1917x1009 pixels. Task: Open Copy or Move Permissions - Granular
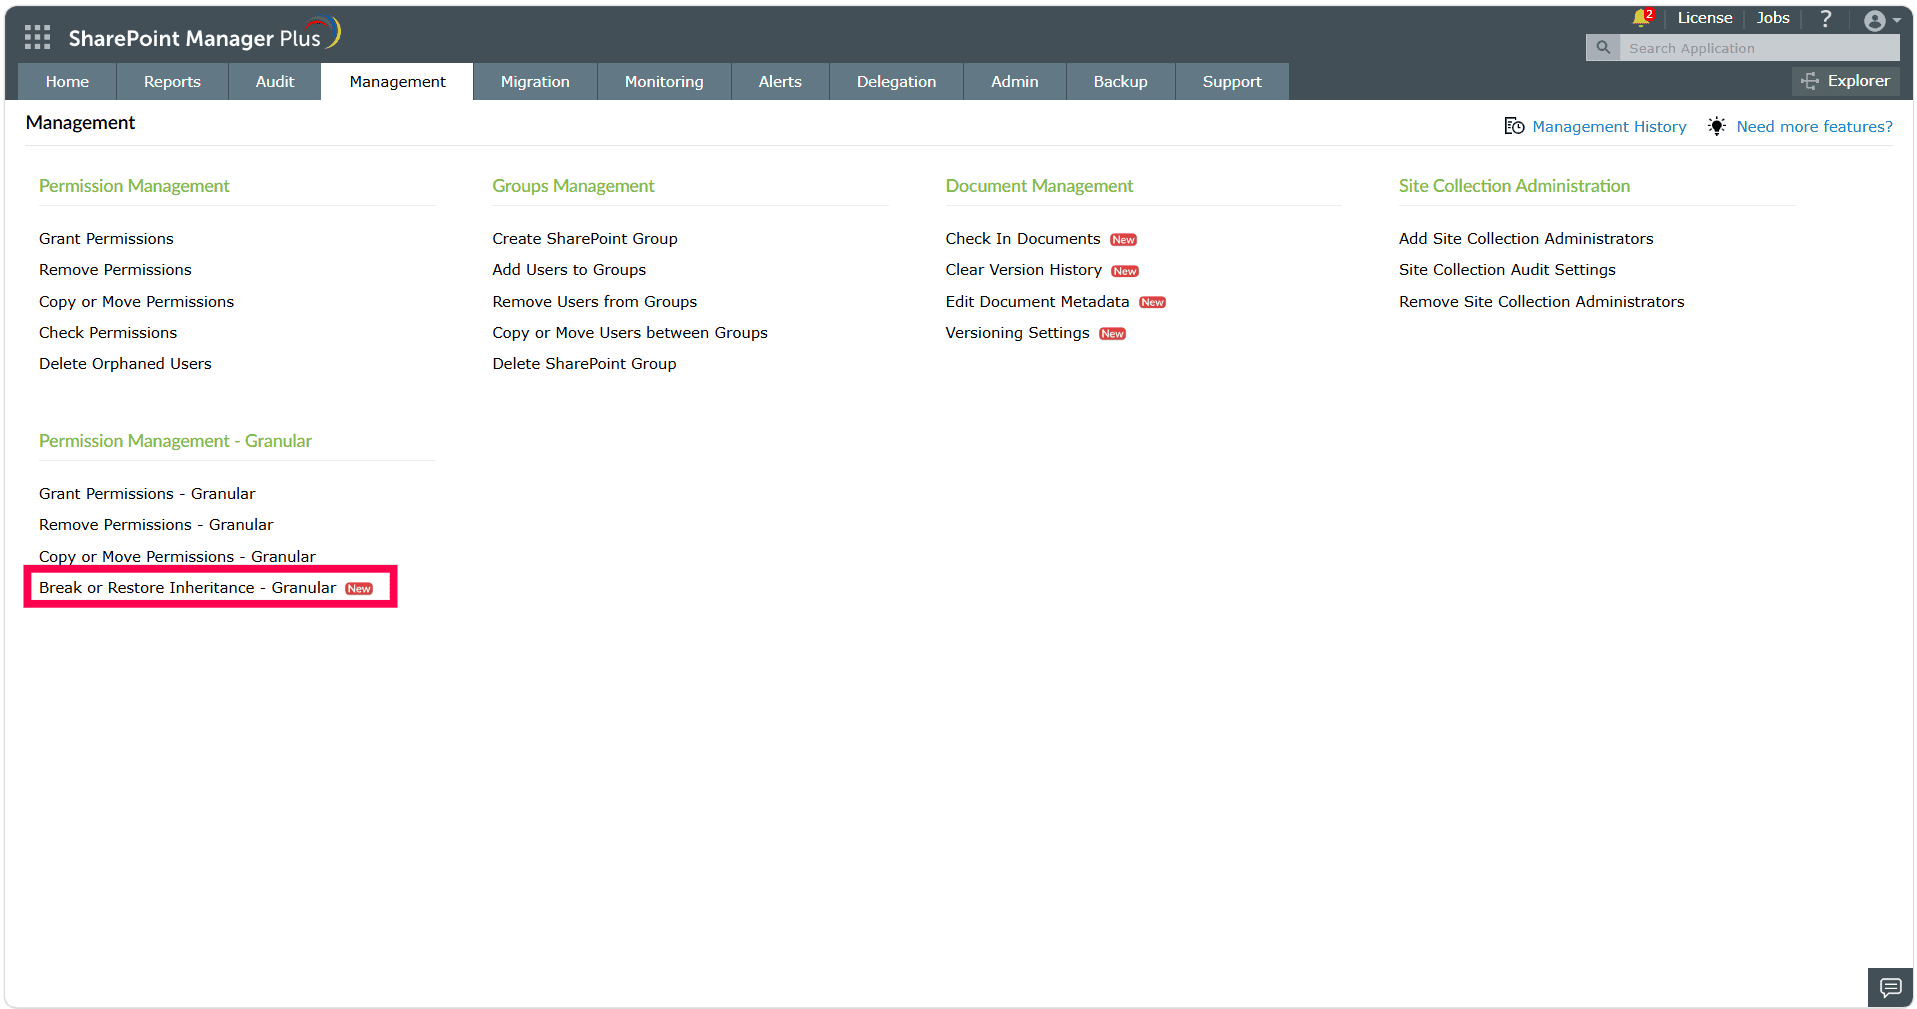[177, 557]
